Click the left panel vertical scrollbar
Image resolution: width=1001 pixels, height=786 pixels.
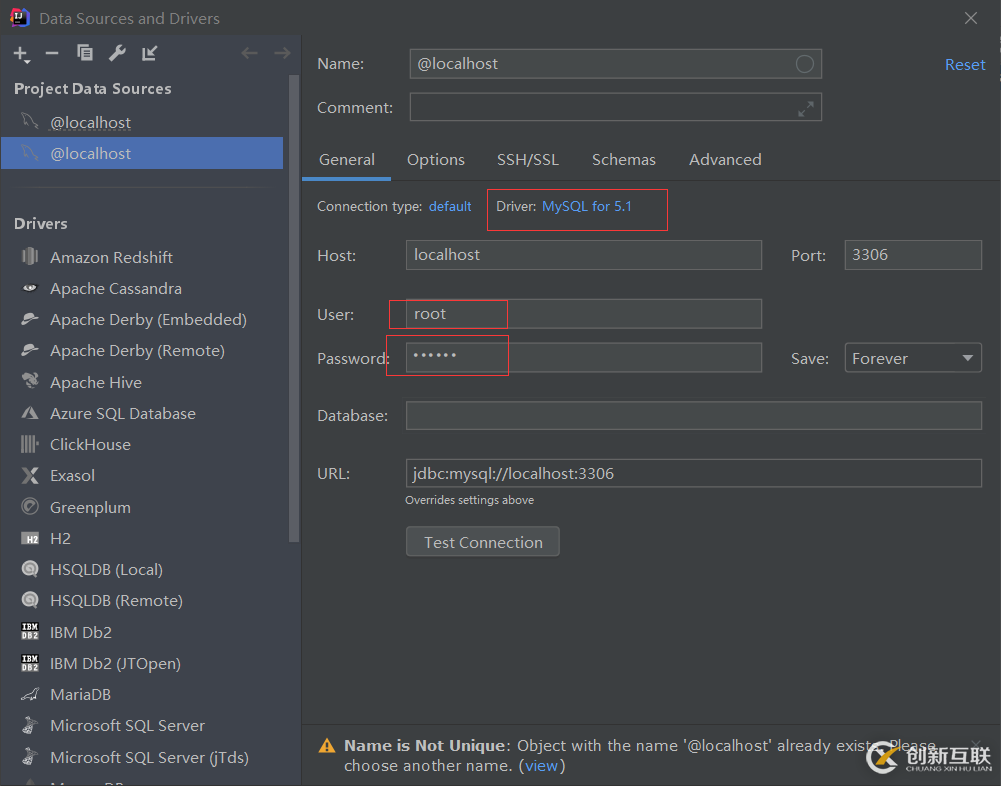coord(294,308)
